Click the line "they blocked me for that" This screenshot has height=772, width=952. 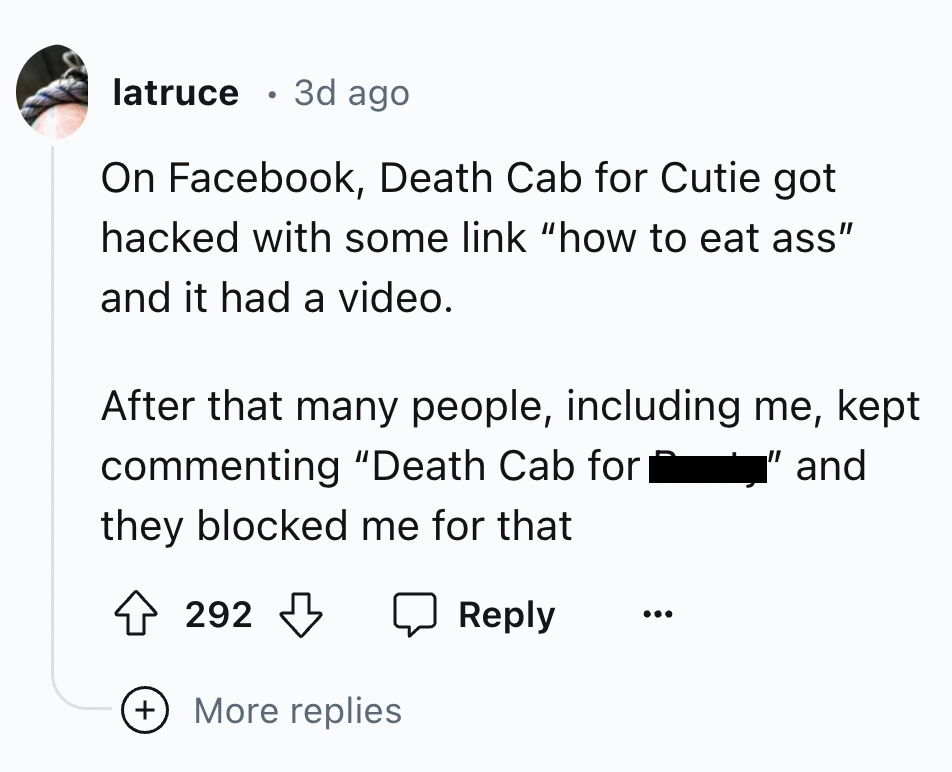(336, 526)
